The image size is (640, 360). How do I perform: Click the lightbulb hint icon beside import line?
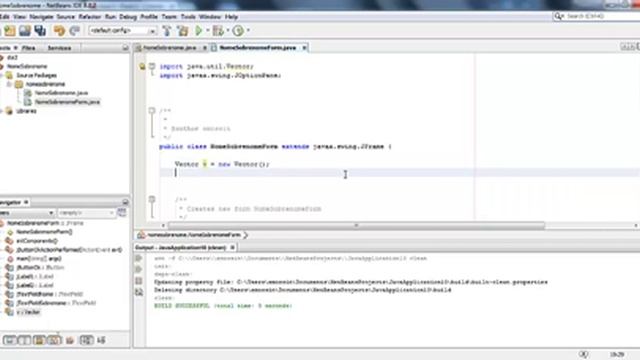[x=142, y=66]
